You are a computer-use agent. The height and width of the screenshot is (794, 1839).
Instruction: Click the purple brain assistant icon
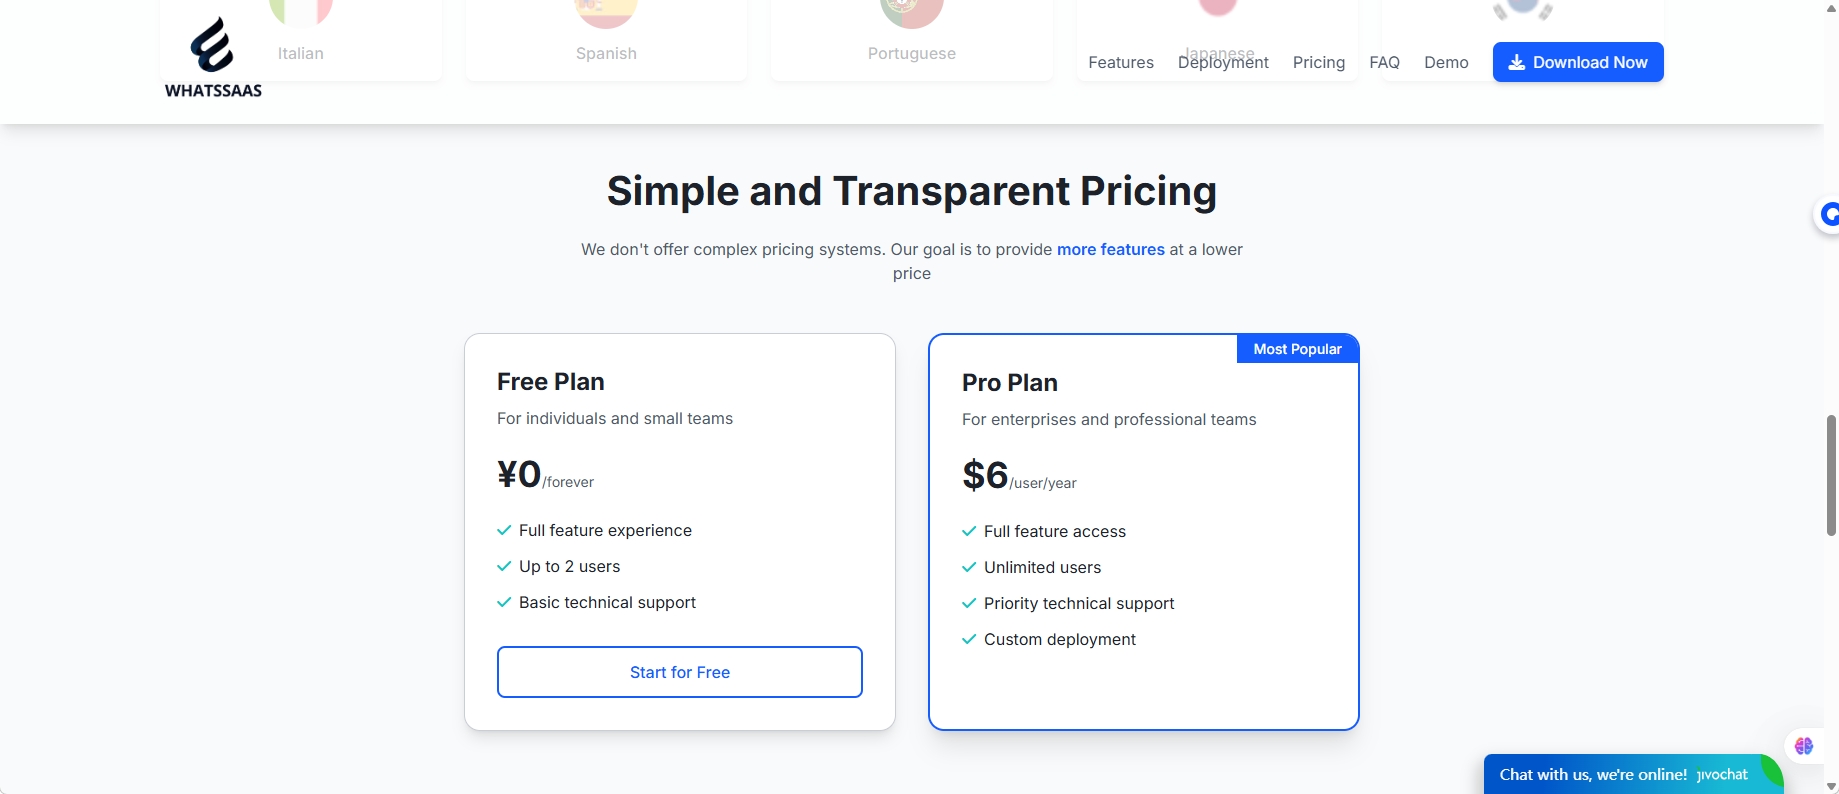pos(1804,746)
